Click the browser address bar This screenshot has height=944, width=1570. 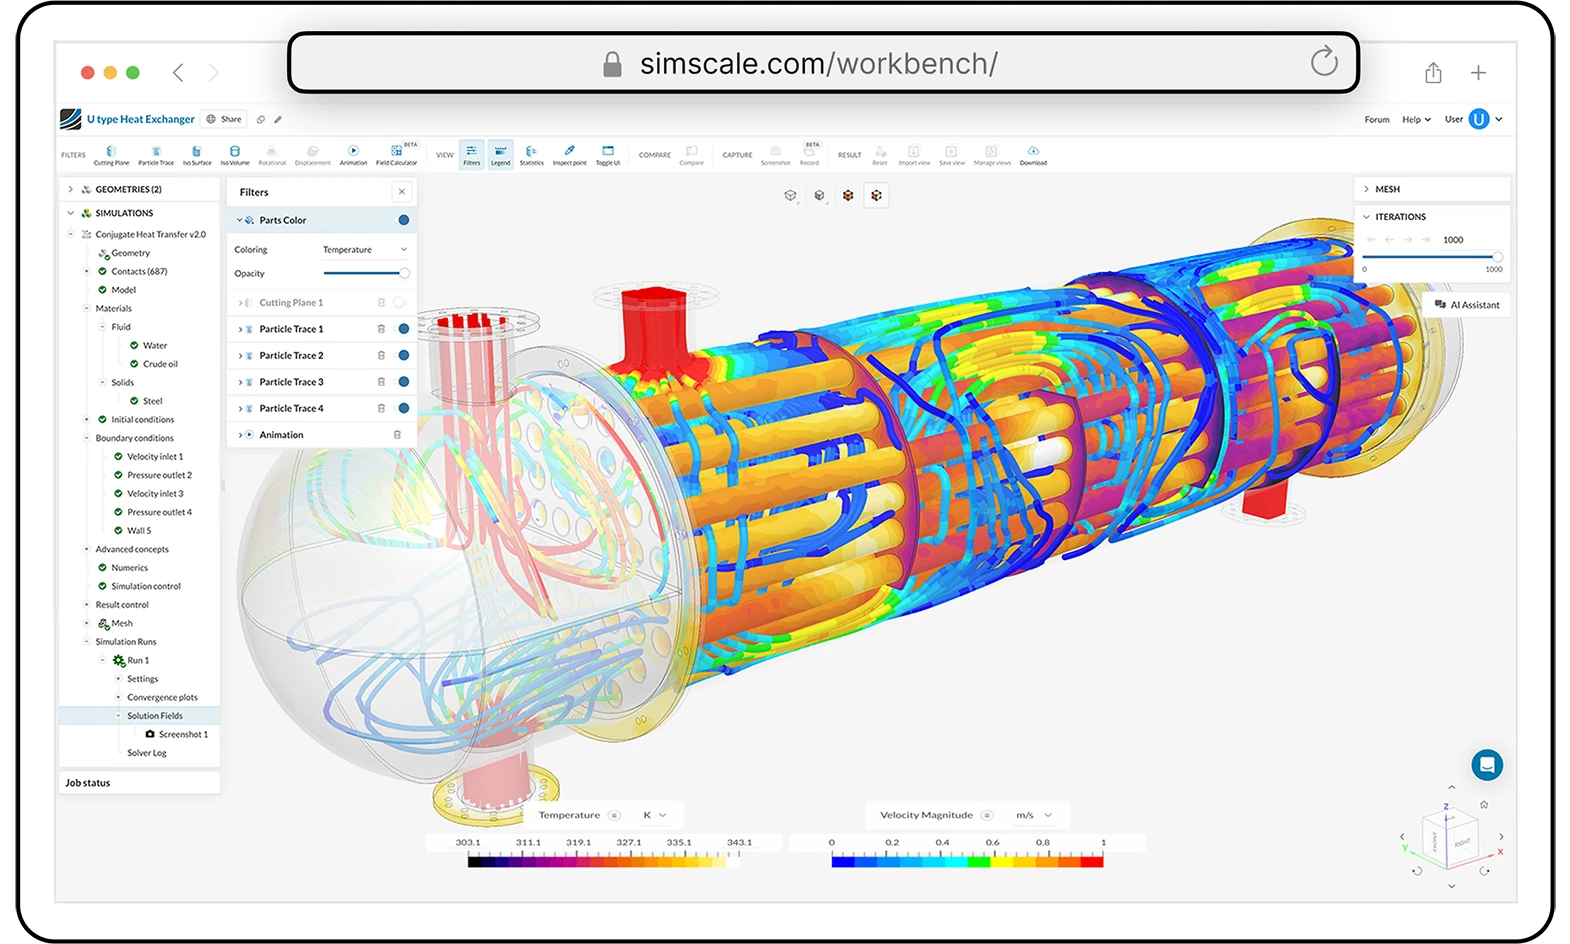[818, 64]
